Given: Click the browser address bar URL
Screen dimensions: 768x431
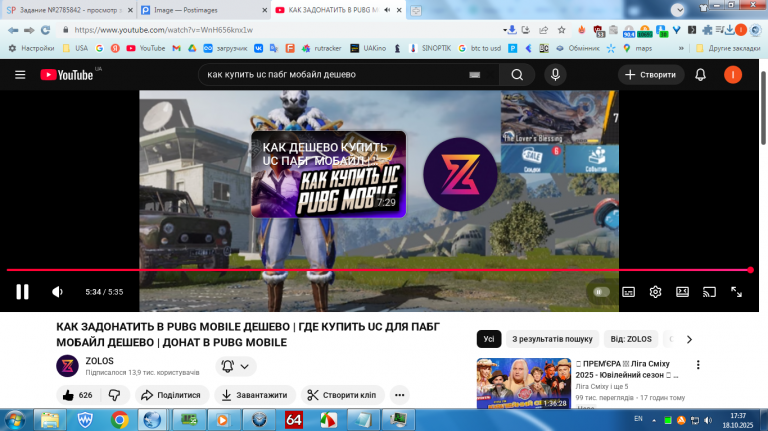Looking at the screenshot, I should (x=164, y=30).
